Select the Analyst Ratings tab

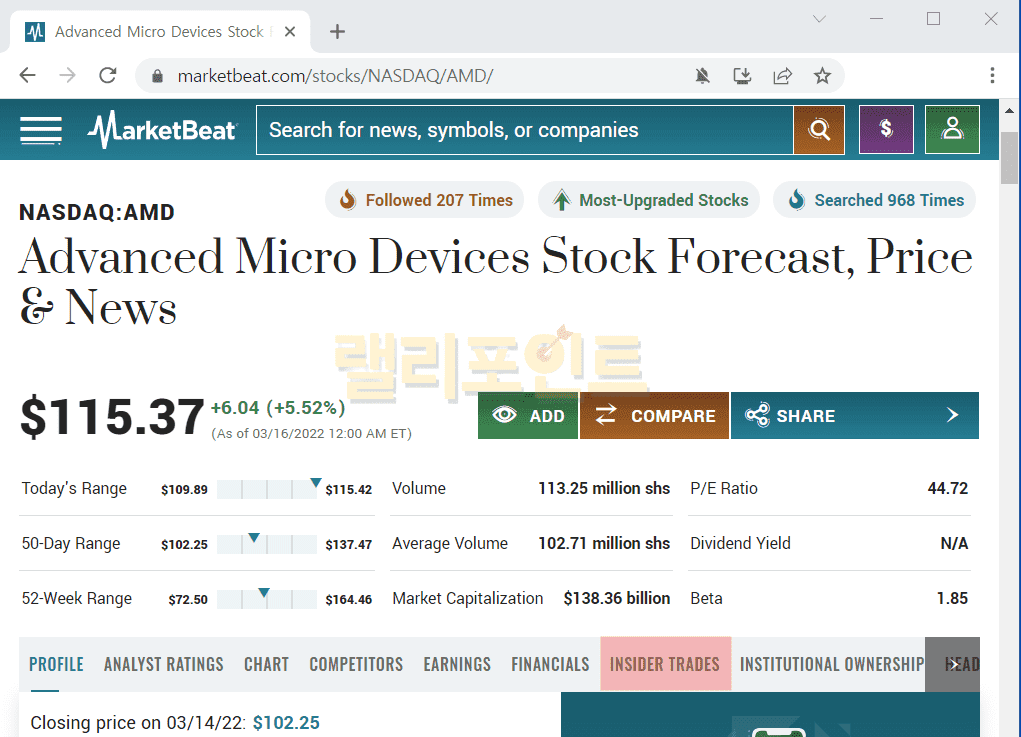click(164, 664)
